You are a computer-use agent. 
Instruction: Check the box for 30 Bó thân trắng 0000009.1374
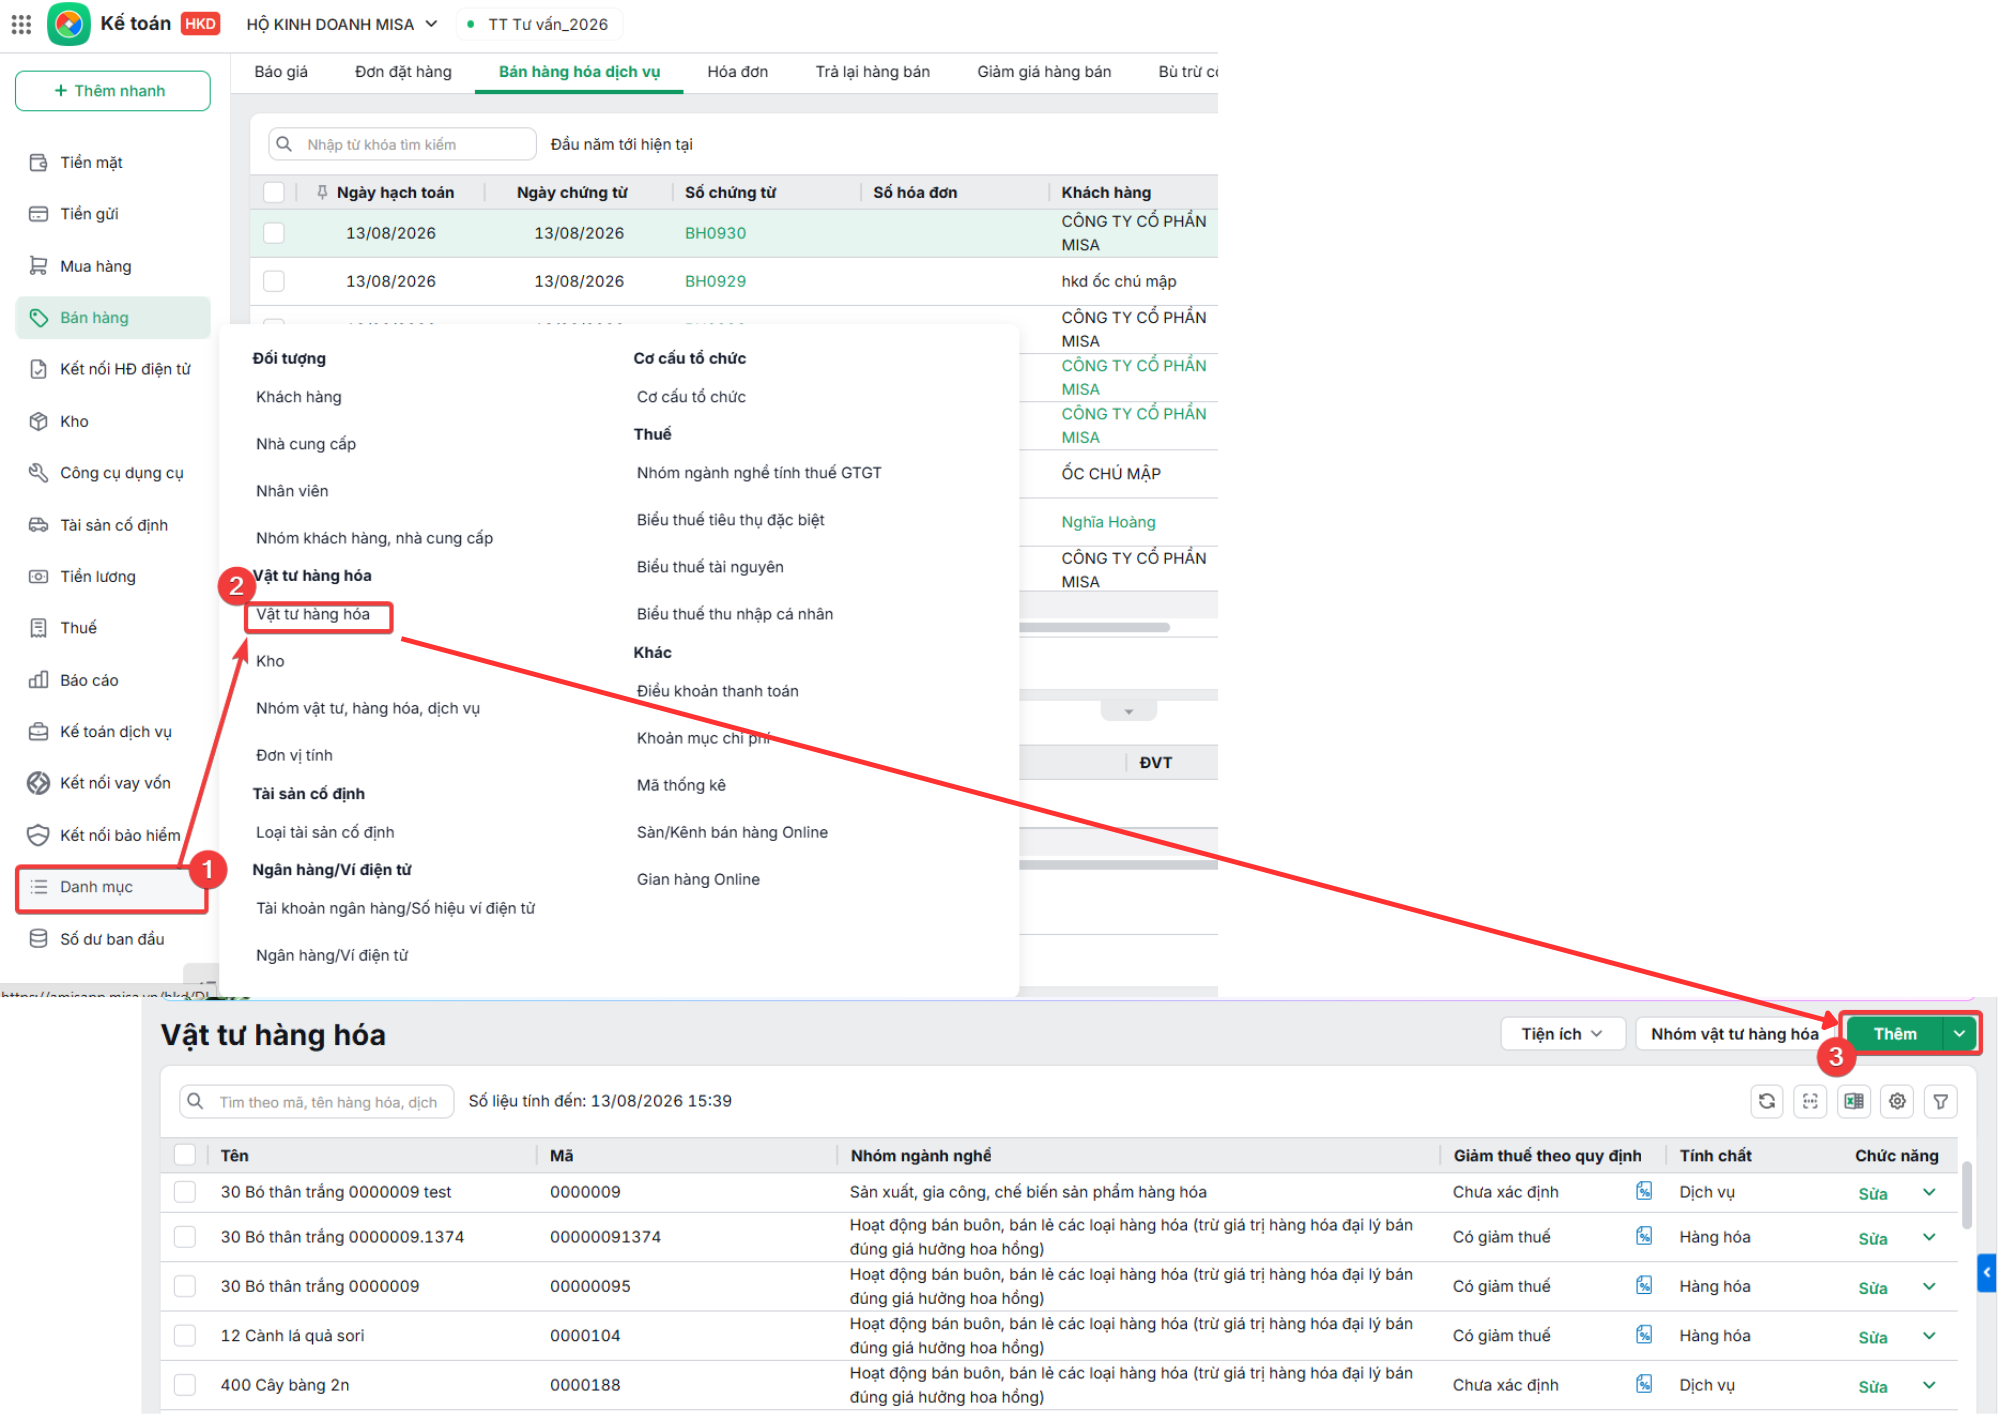pyautogui.click(x=185, y=1237)
